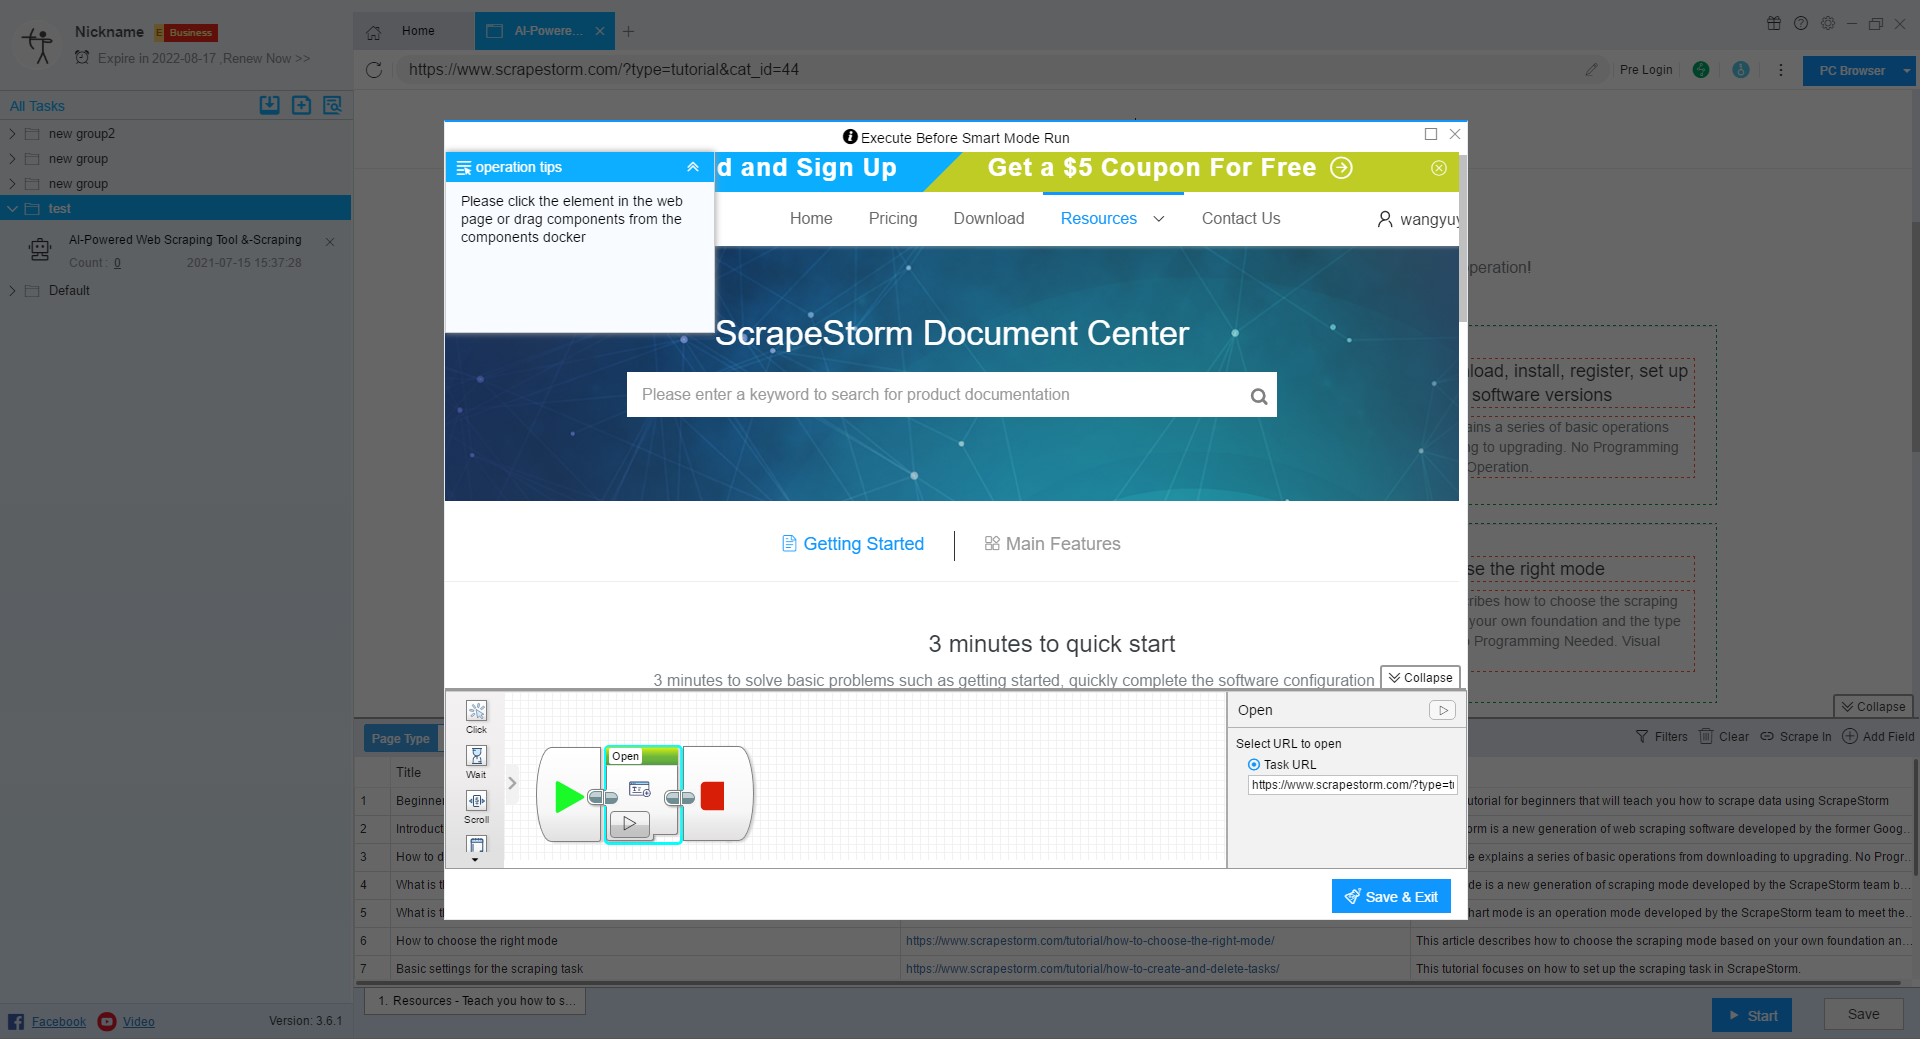Click the coupon arrow circle icon

click(1341, 168)
